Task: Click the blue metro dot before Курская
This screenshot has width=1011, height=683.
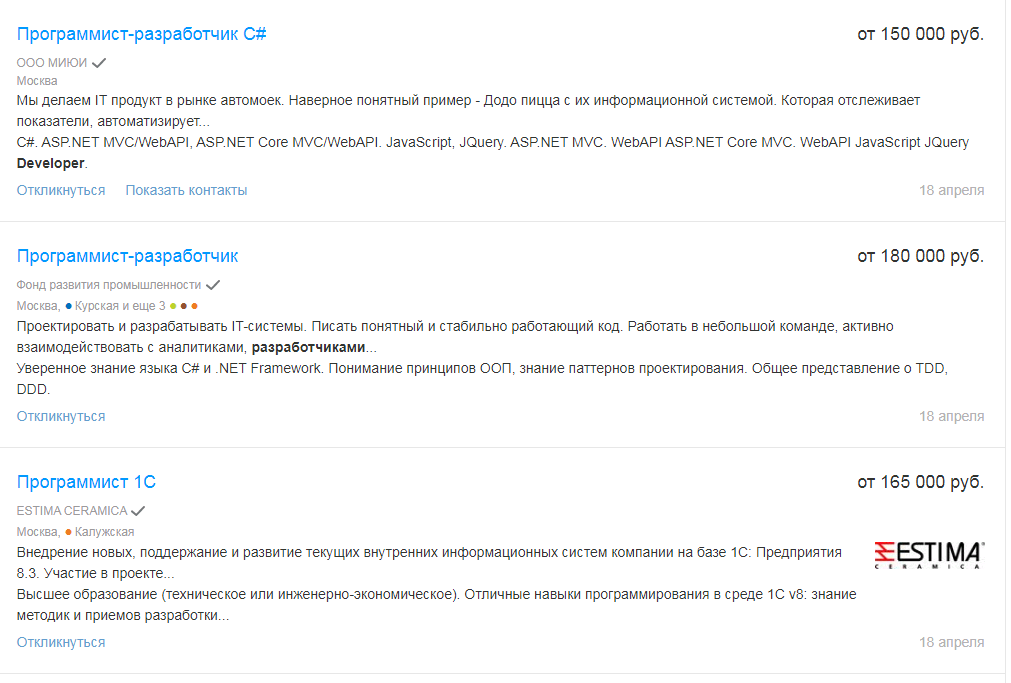Action: (68, 306)
